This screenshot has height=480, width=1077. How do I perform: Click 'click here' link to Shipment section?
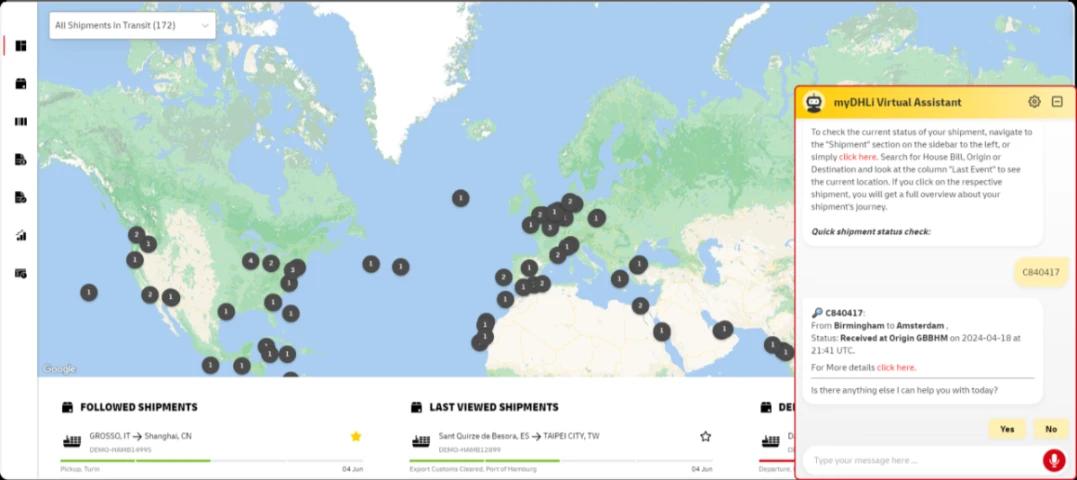pos(857,157)
